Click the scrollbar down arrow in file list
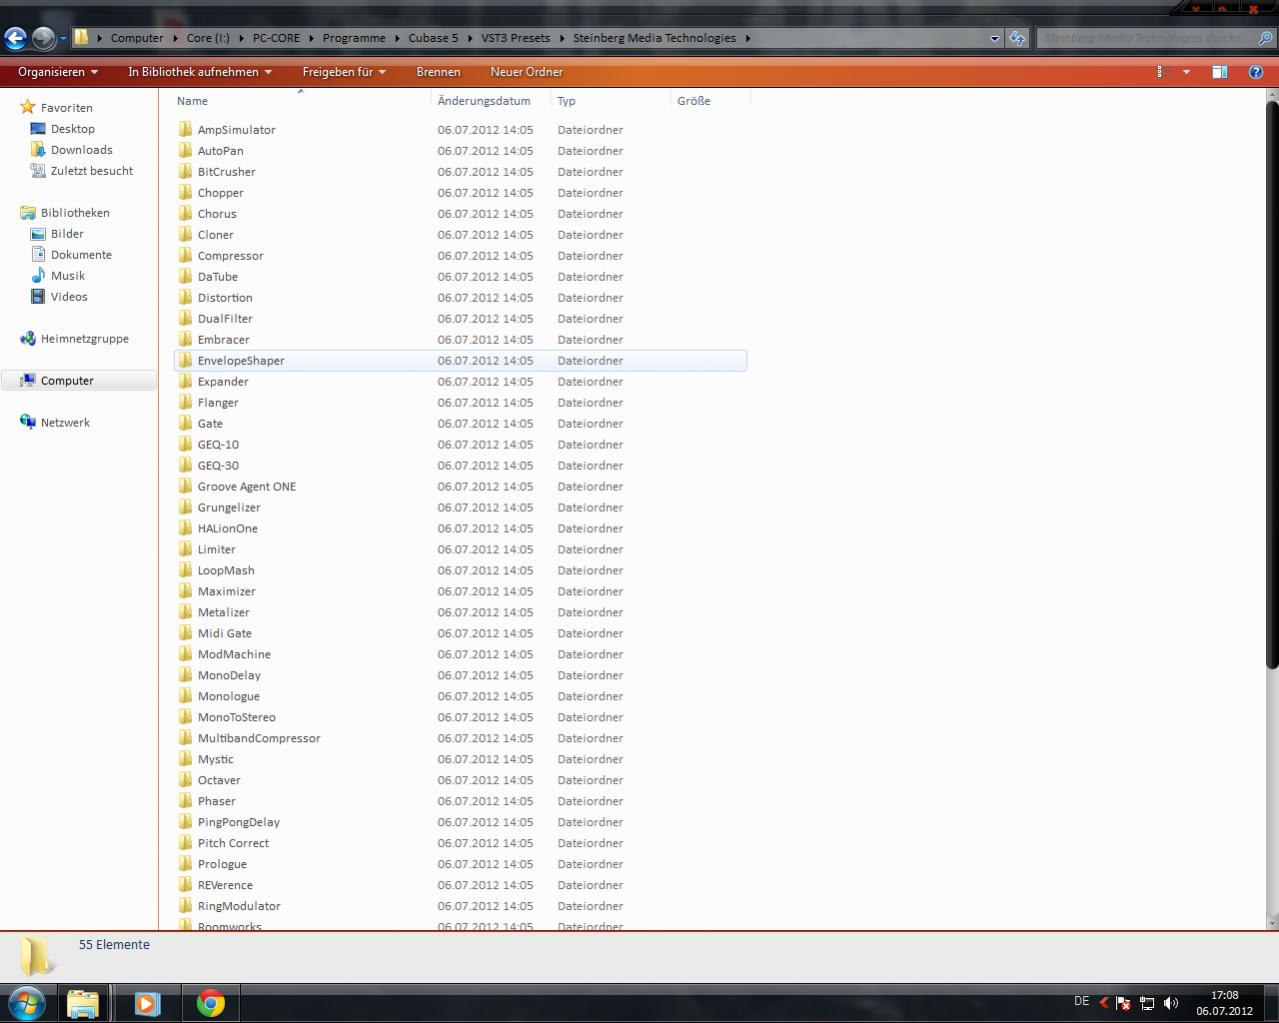Screen dimensions: 1279x1023 [x=1272, y=922]
